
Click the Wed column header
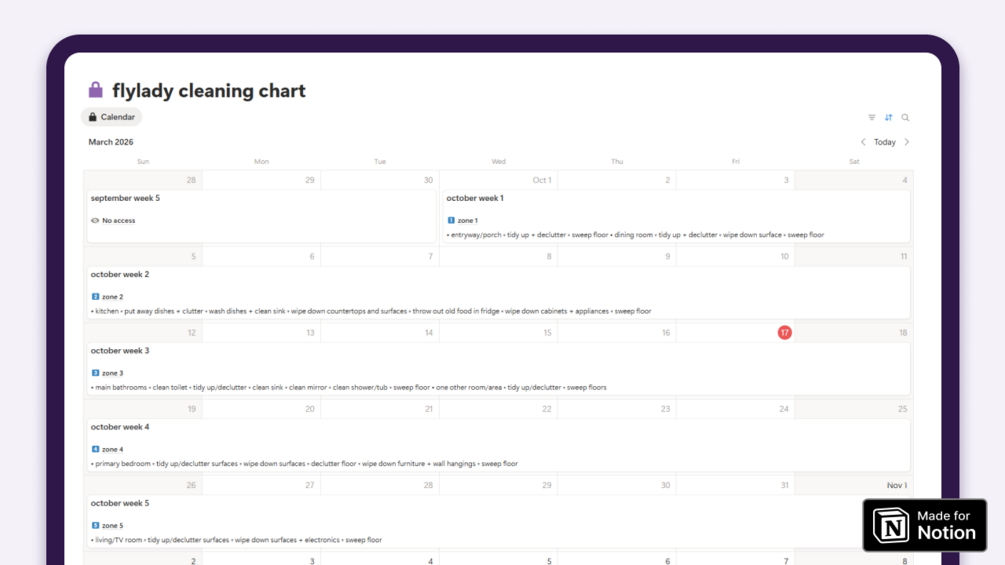point(499,161)
